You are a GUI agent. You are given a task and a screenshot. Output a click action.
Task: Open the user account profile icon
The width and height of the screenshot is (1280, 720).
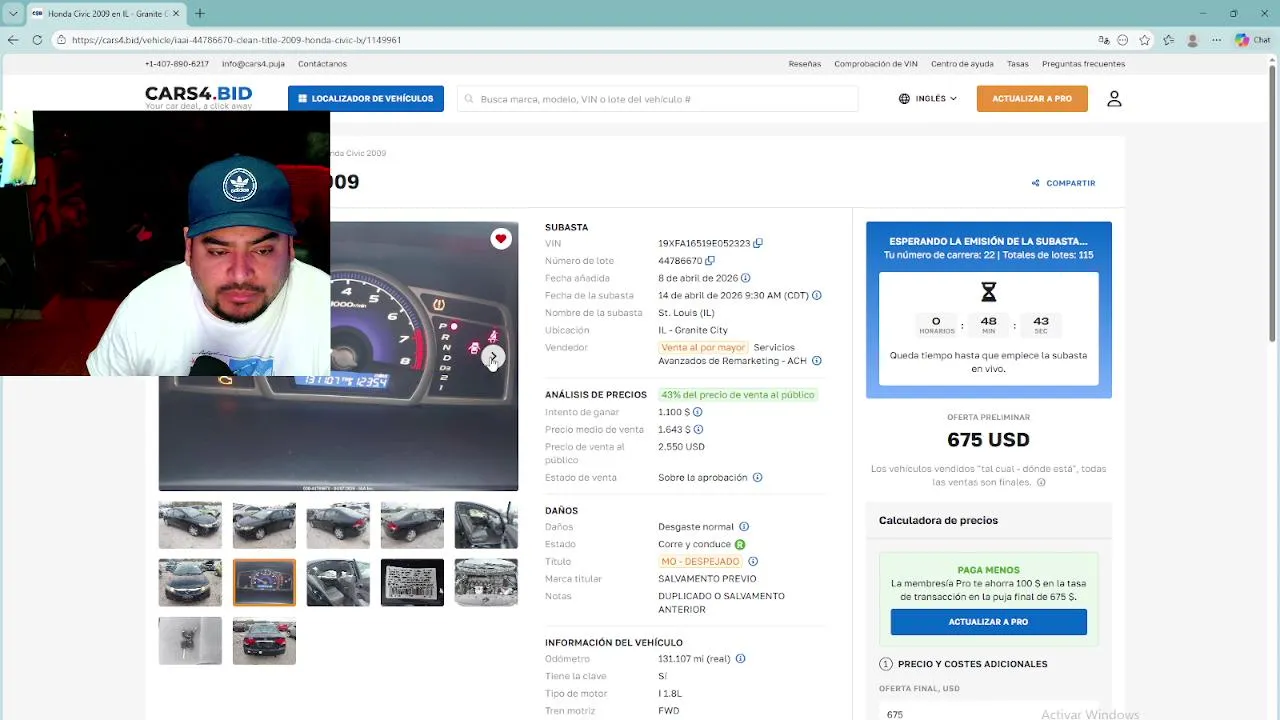coord(1114,99)
